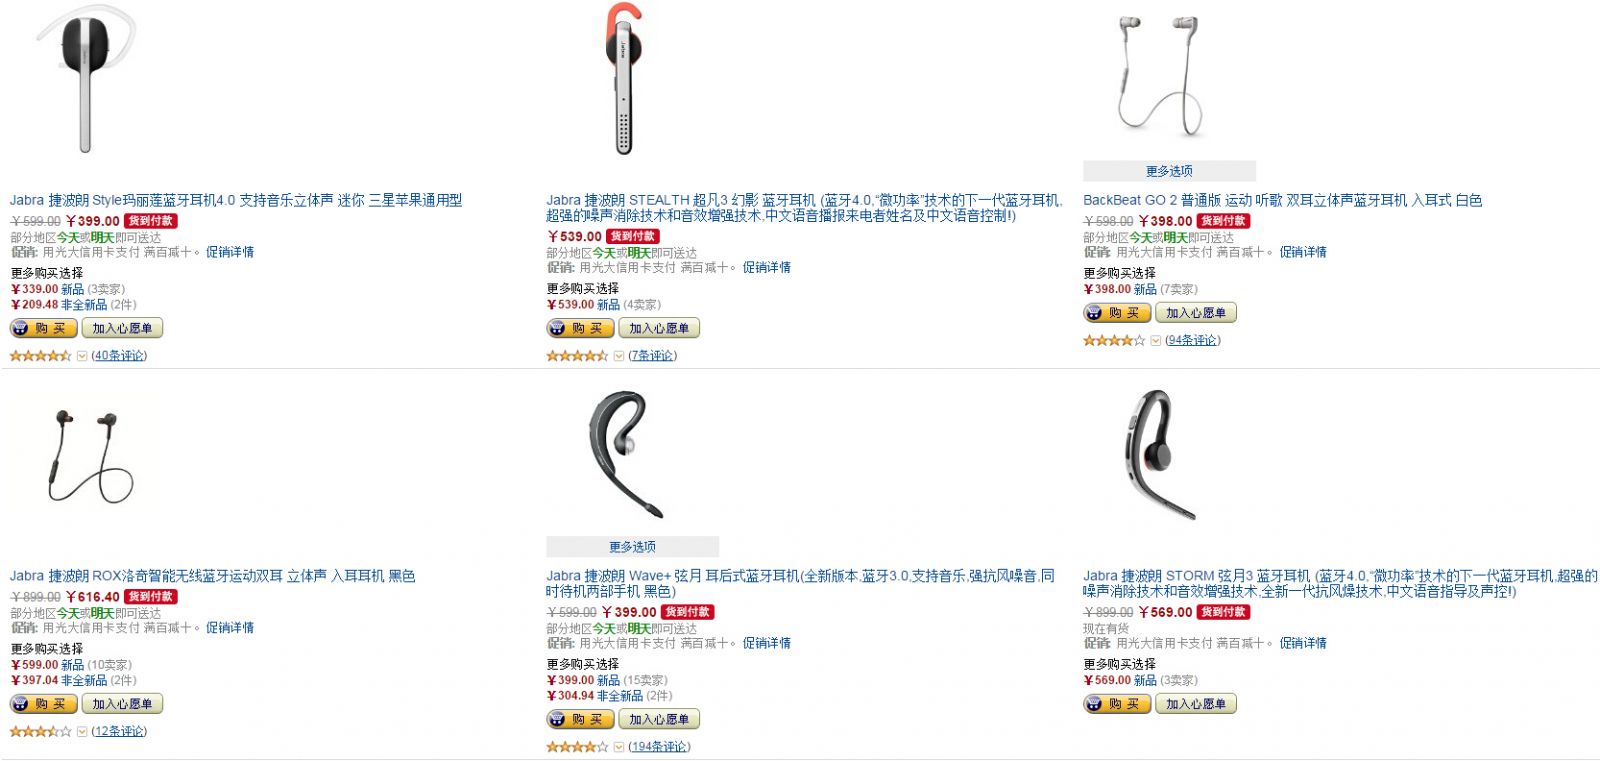Image resolution: width=1600 pixels, height=761 pixels.
Task: Open promotion details under Jabra STORM
Action: (x=1303, y=643)
